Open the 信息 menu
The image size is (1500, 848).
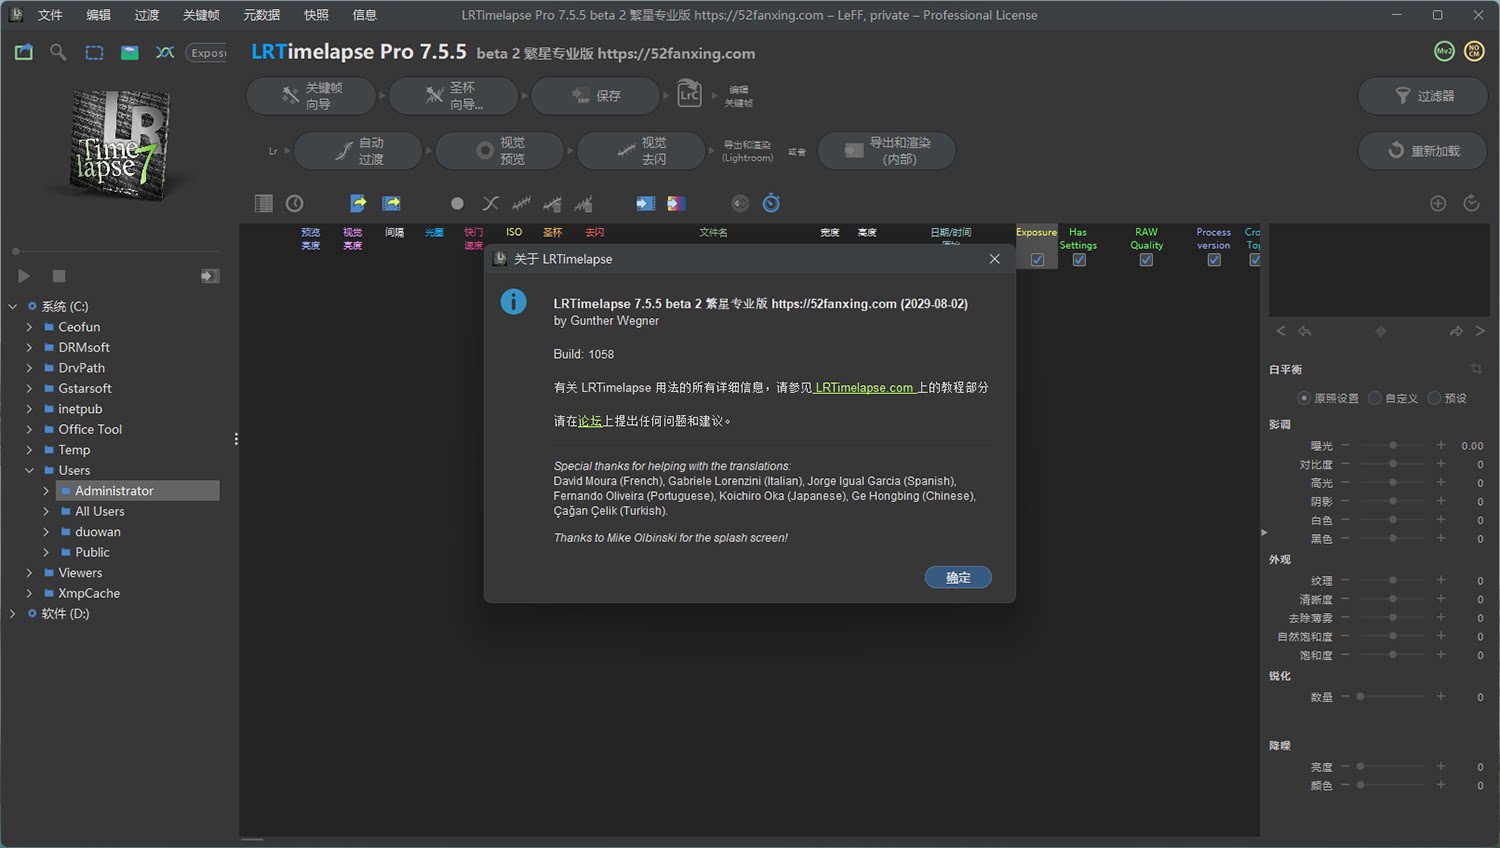[x=365, y=15]
